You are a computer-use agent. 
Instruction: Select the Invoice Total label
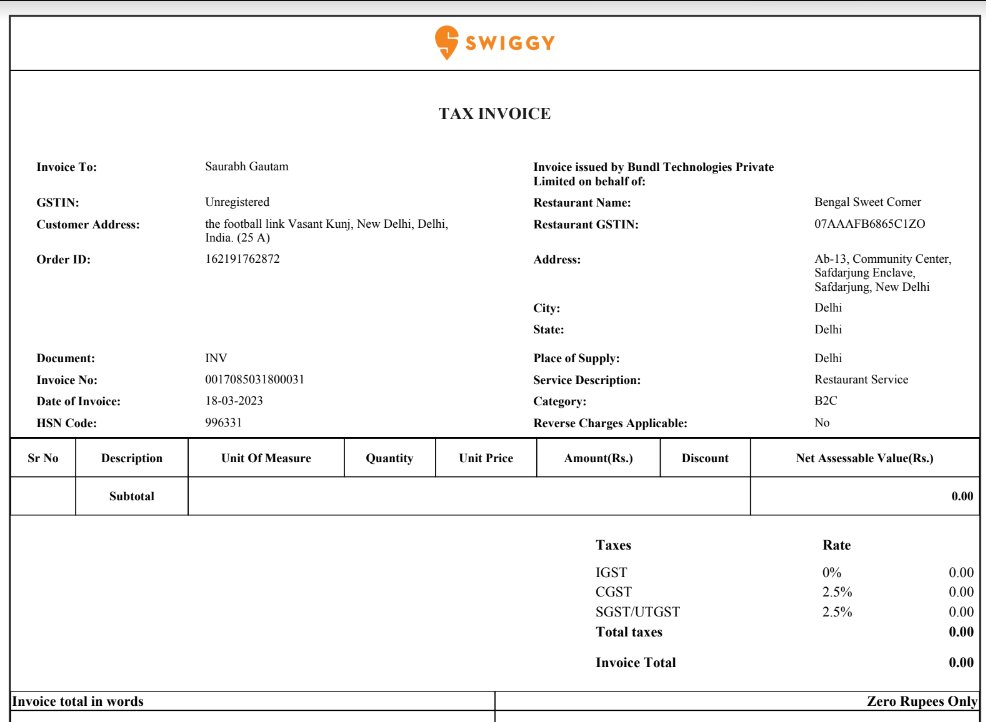636,662
